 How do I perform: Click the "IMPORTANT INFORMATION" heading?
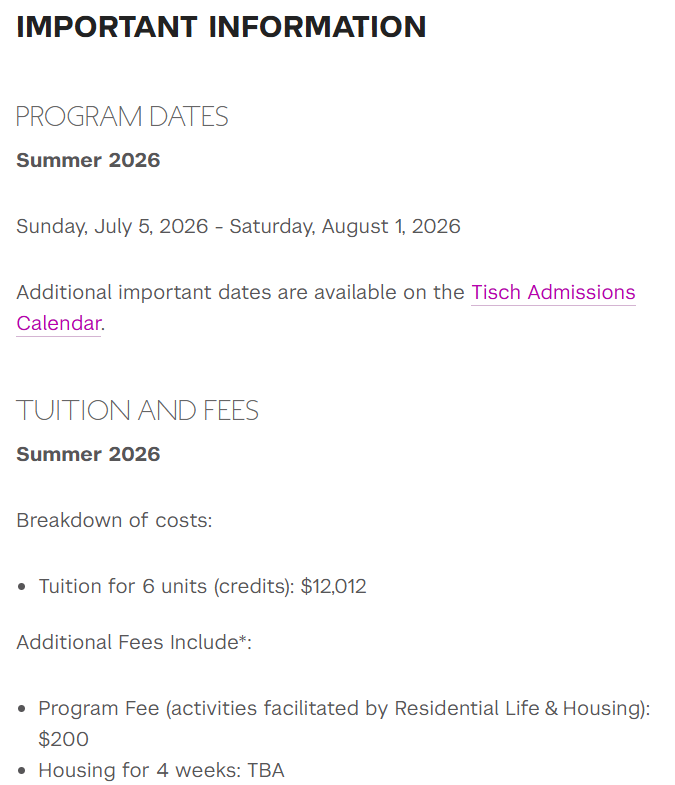pyautogui.click(x=221, y=27)
